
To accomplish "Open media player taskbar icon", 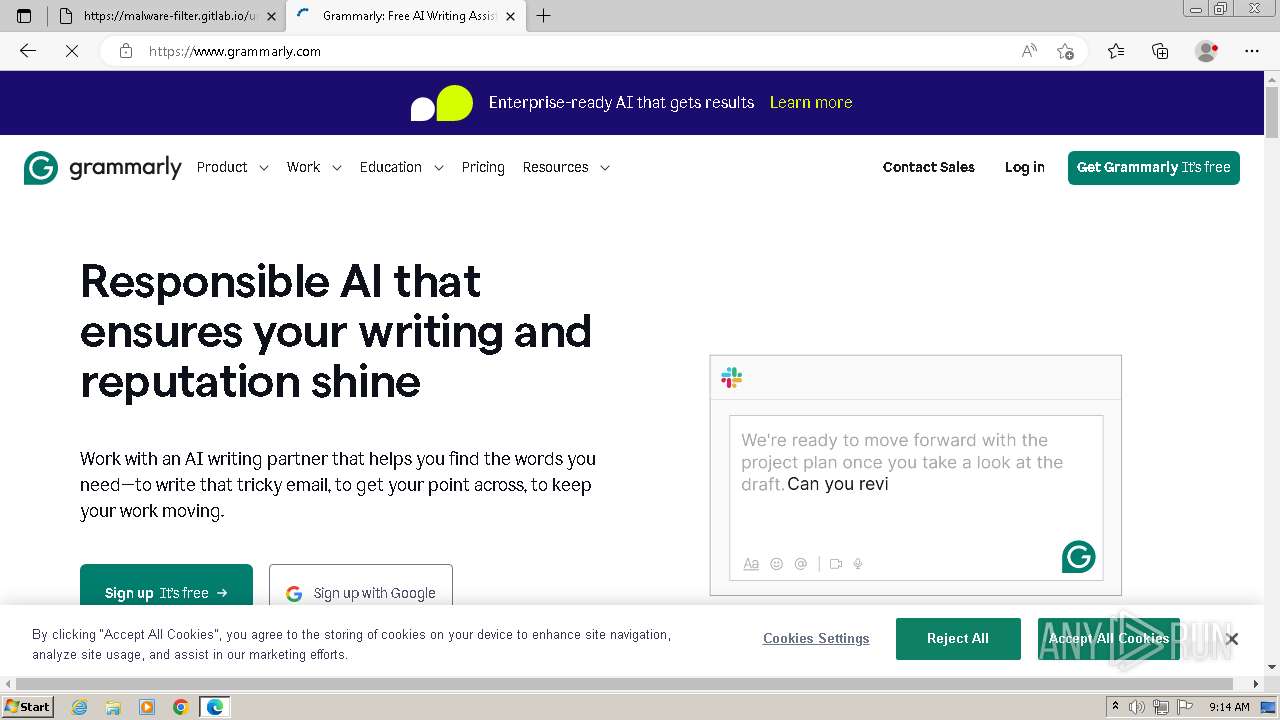I will [147, 707].
